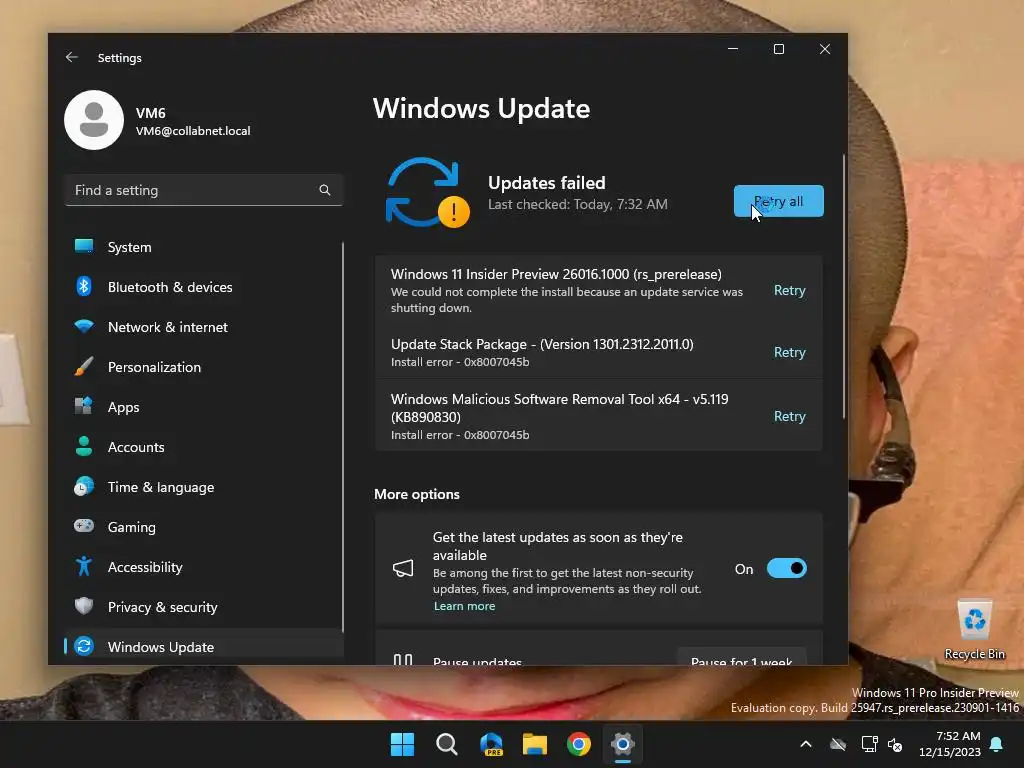Open Personalization settings page

coord(204,366)
